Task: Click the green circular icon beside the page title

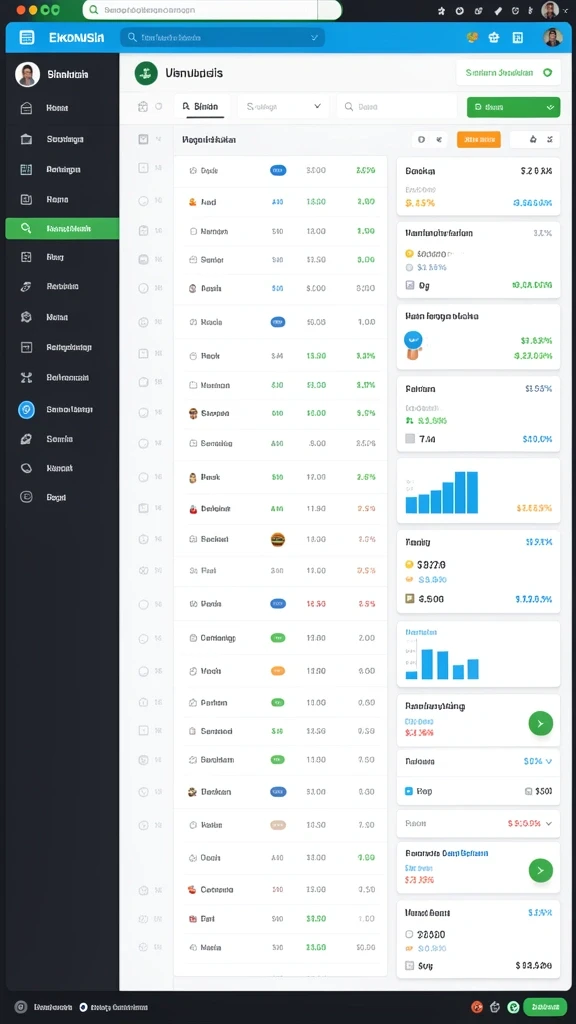Action: click(146, 73)
